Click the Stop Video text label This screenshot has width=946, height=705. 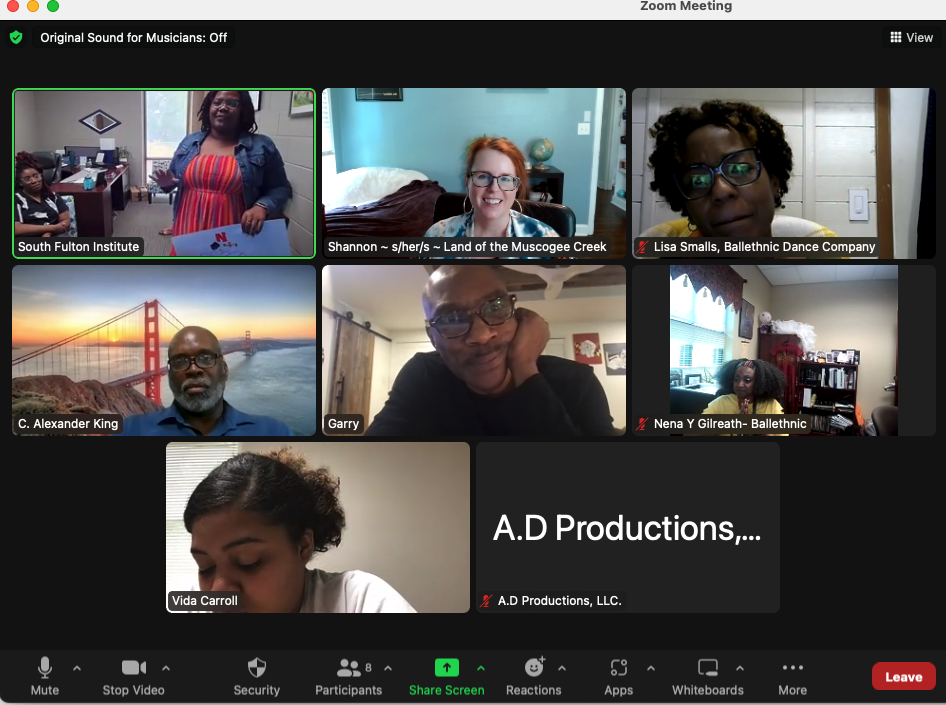[133, 690]
